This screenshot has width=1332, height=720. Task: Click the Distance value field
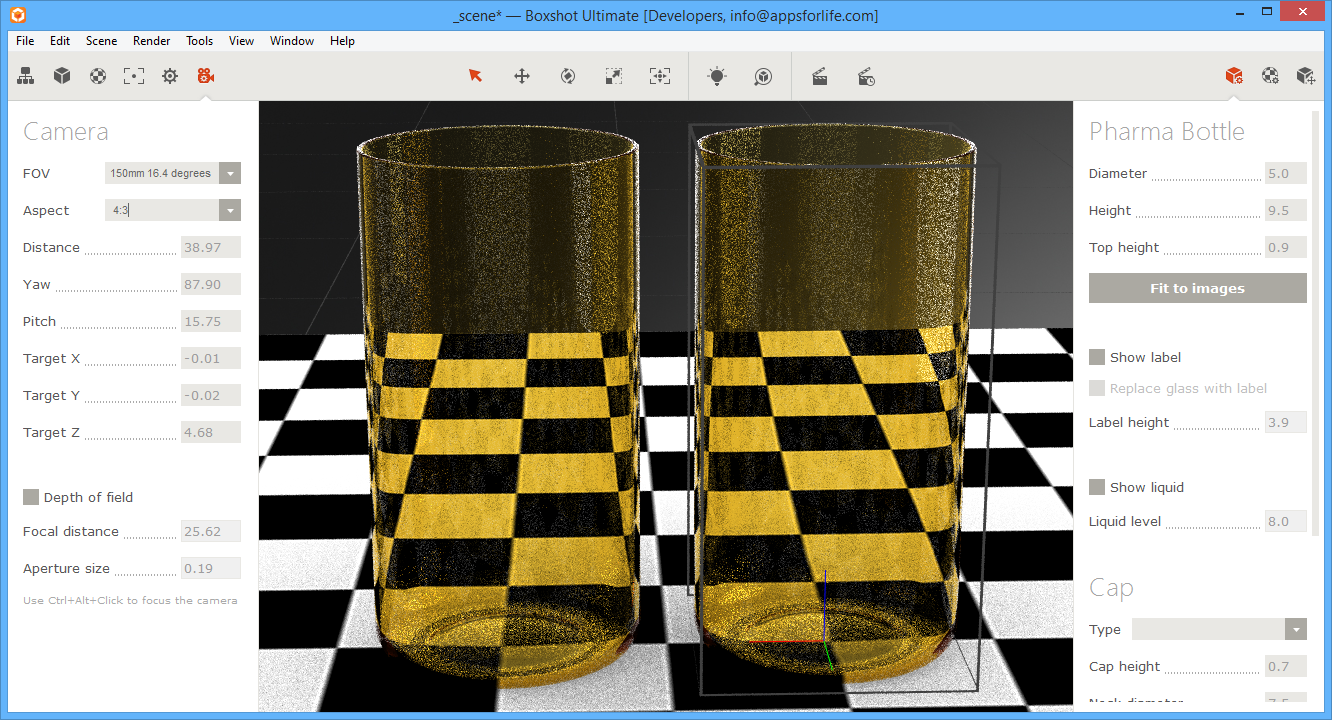tap(211, 247)
